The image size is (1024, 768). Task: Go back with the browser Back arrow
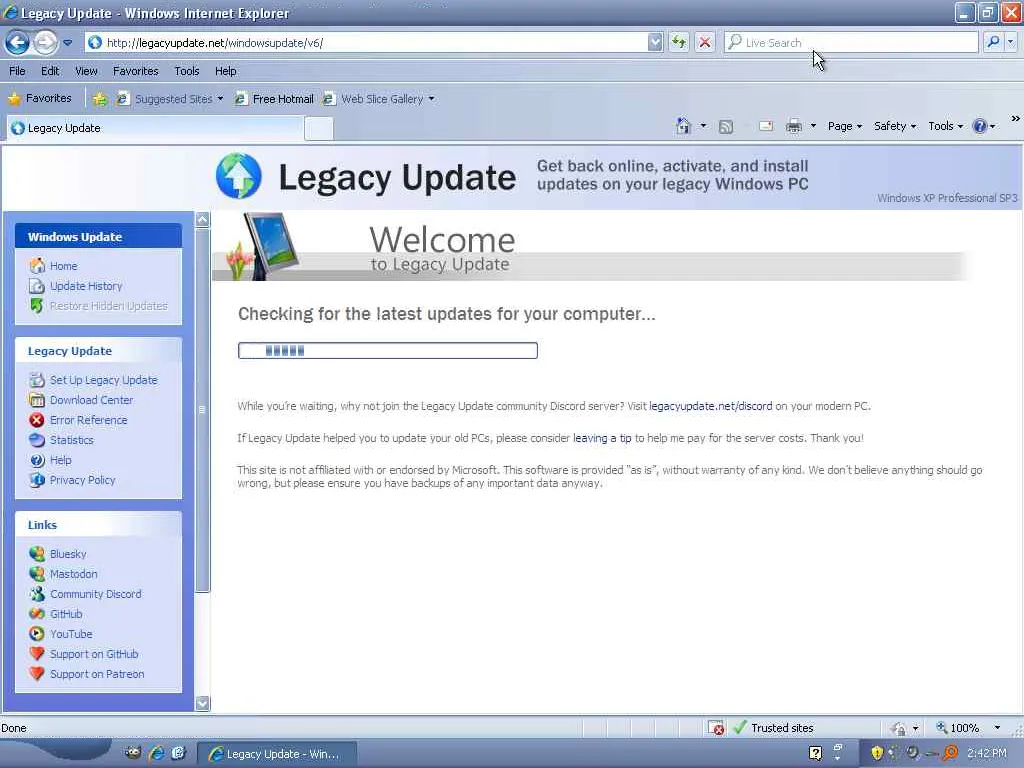18,43
